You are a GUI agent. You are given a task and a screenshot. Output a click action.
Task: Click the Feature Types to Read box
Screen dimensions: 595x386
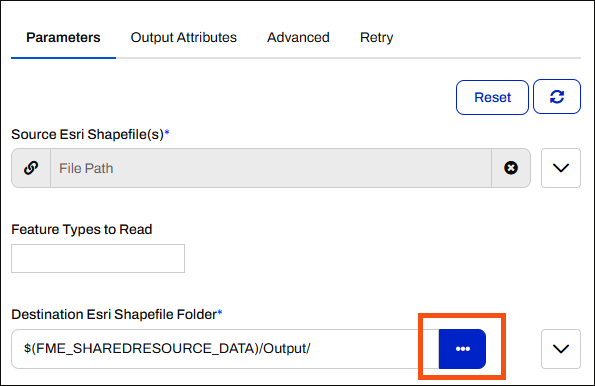[98, 258]
